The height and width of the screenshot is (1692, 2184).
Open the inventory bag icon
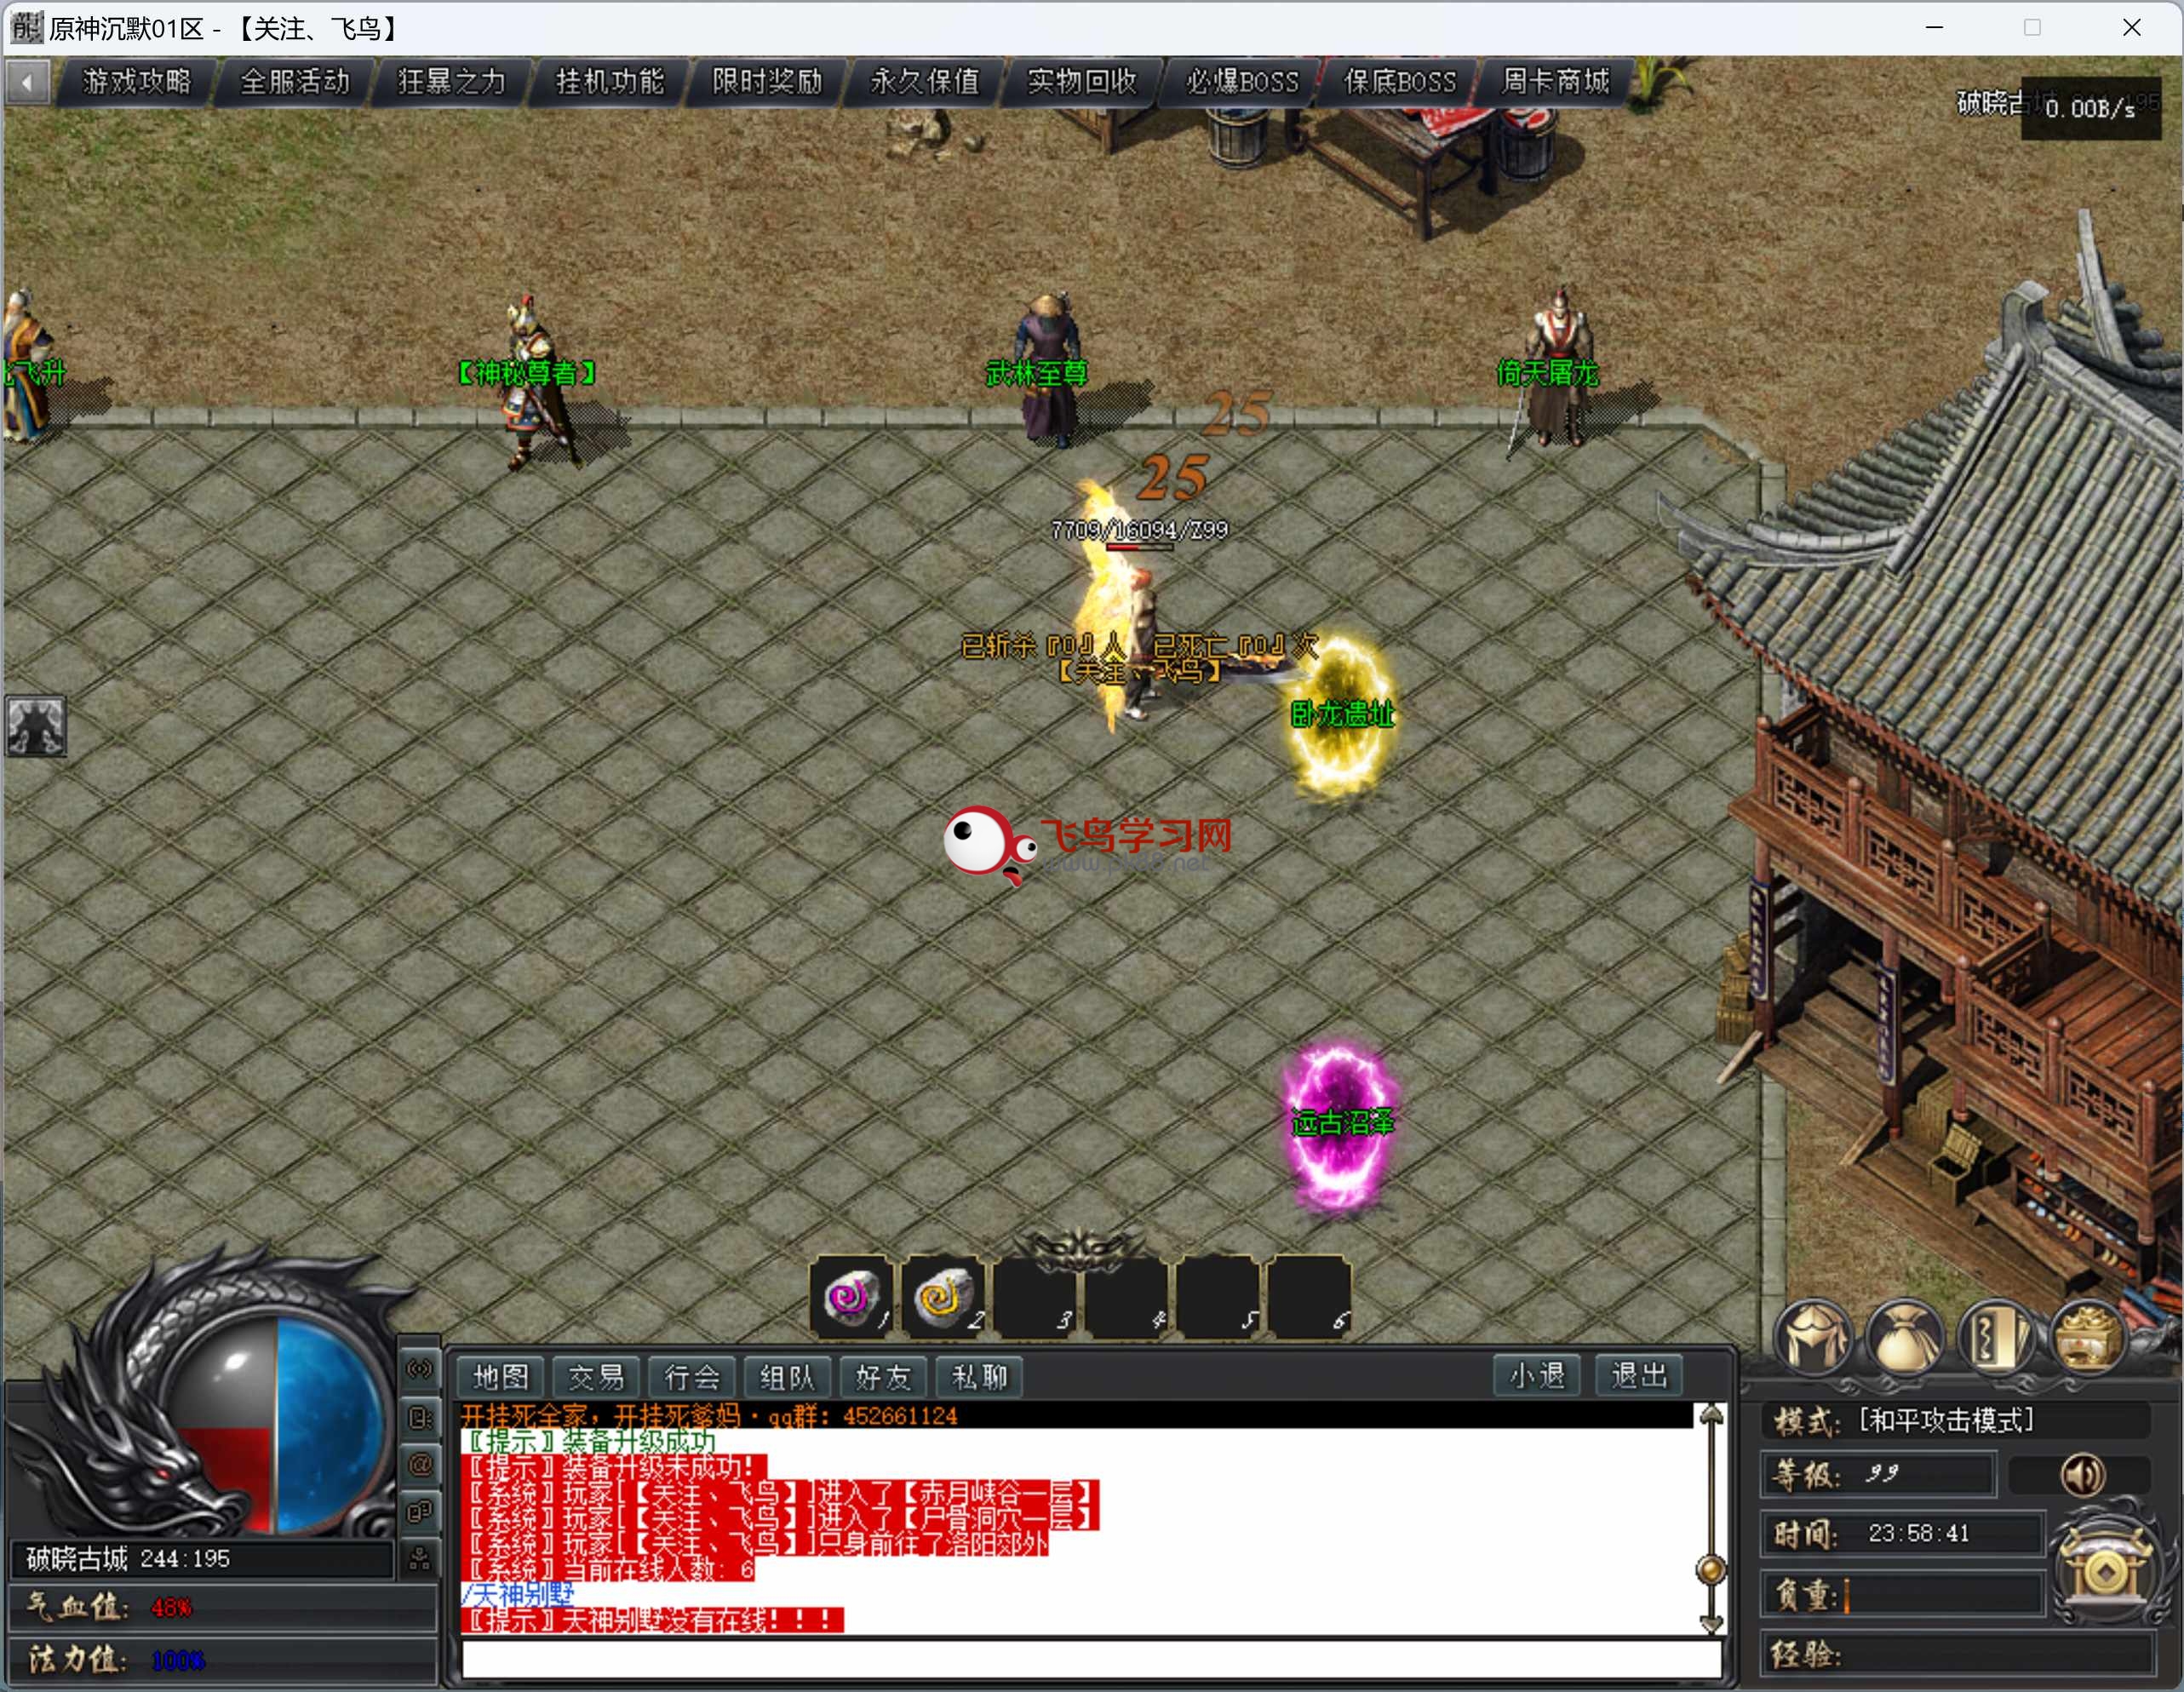coord(1903,1337)
